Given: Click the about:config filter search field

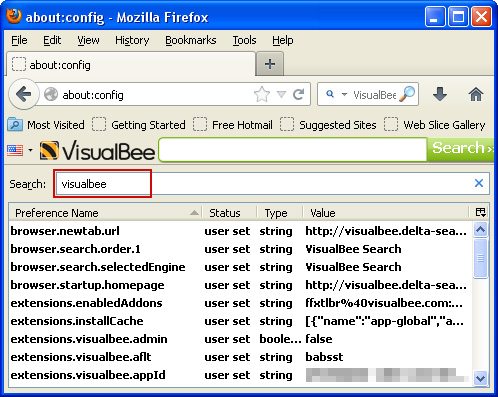Looking at the screenshot, I should 273,183.
